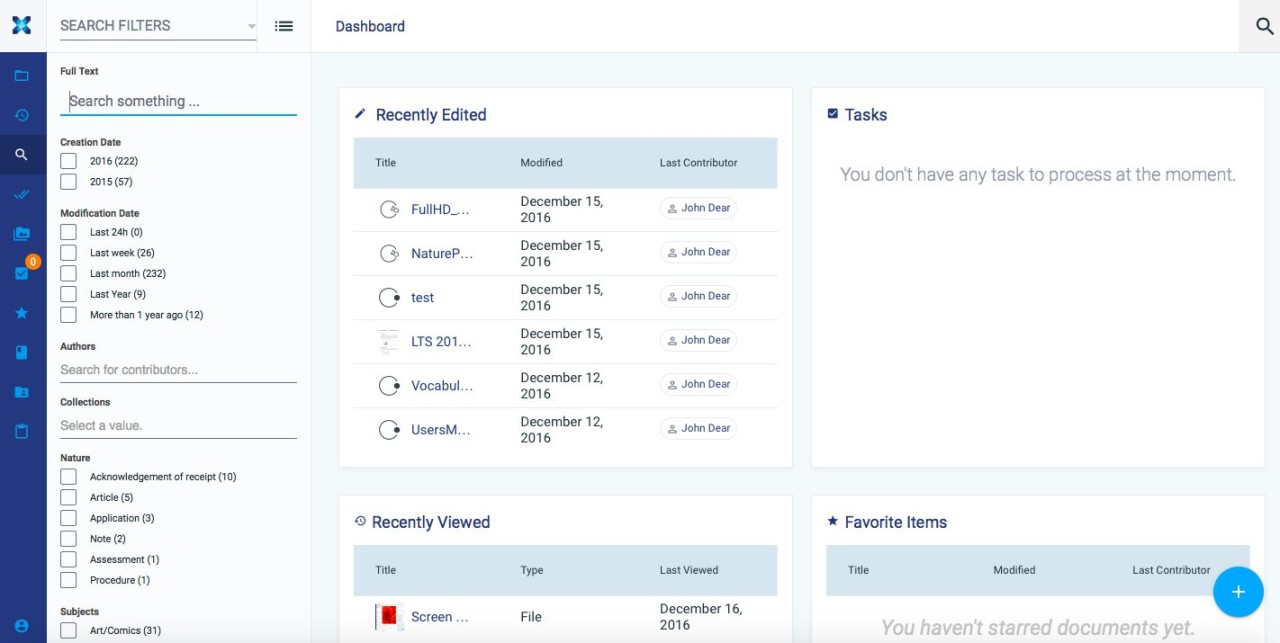Open the Dashboard breadcrumb item
This screenshot has height=643, width=1280.
pyautogui.click(x=370, y=26)
